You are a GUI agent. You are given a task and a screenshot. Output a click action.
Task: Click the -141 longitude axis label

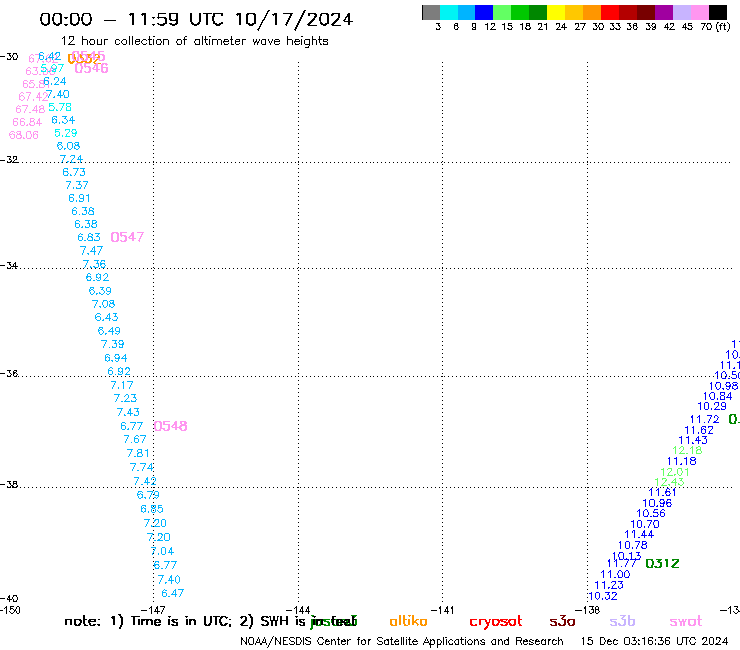point(442,610)
